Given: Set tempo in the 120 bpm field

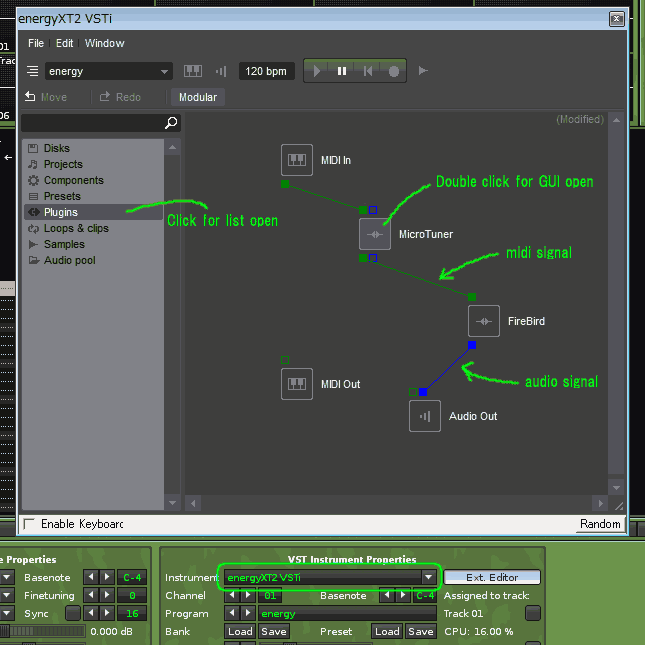Looking at the screenshot, I should pos(266,71).
